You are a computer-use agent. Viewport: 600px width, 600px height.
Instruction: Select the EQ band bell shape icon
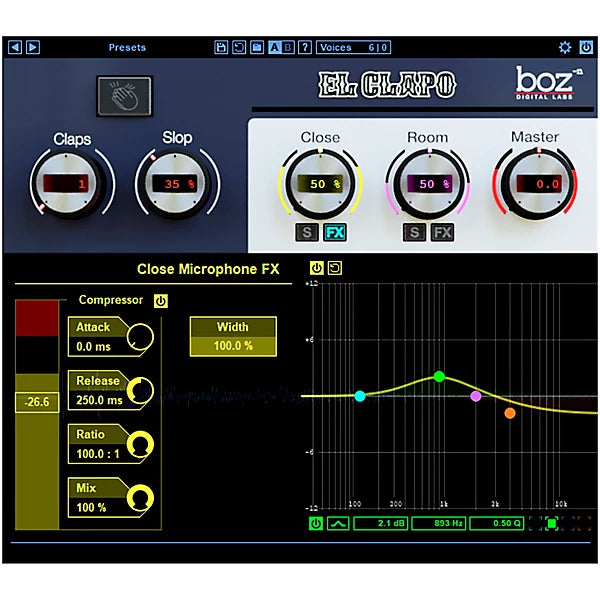pos(338,523)
